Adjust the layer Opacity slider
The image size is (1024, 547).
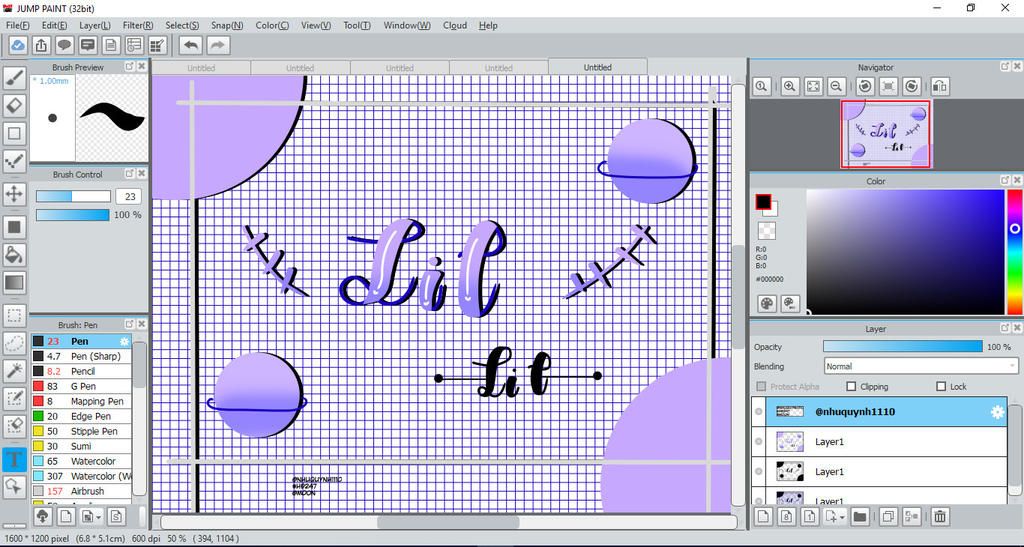click(903, 347)
